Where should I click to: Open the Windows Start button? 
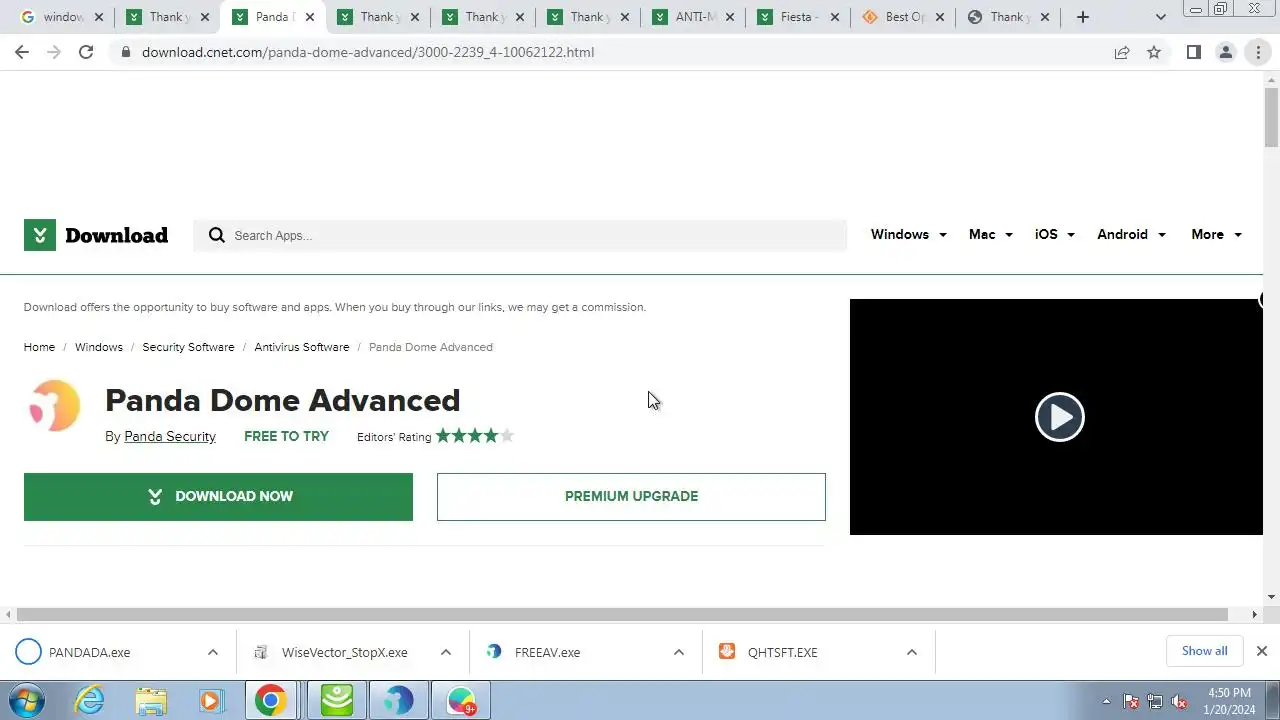click(x=27, y=700)
